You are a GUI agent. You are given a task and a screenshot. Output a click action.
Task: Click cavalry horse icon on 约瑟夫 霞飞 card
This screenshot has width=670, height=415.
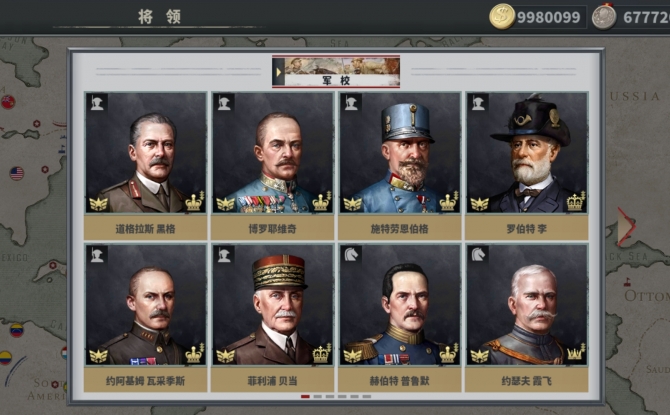tap(478, 255)
